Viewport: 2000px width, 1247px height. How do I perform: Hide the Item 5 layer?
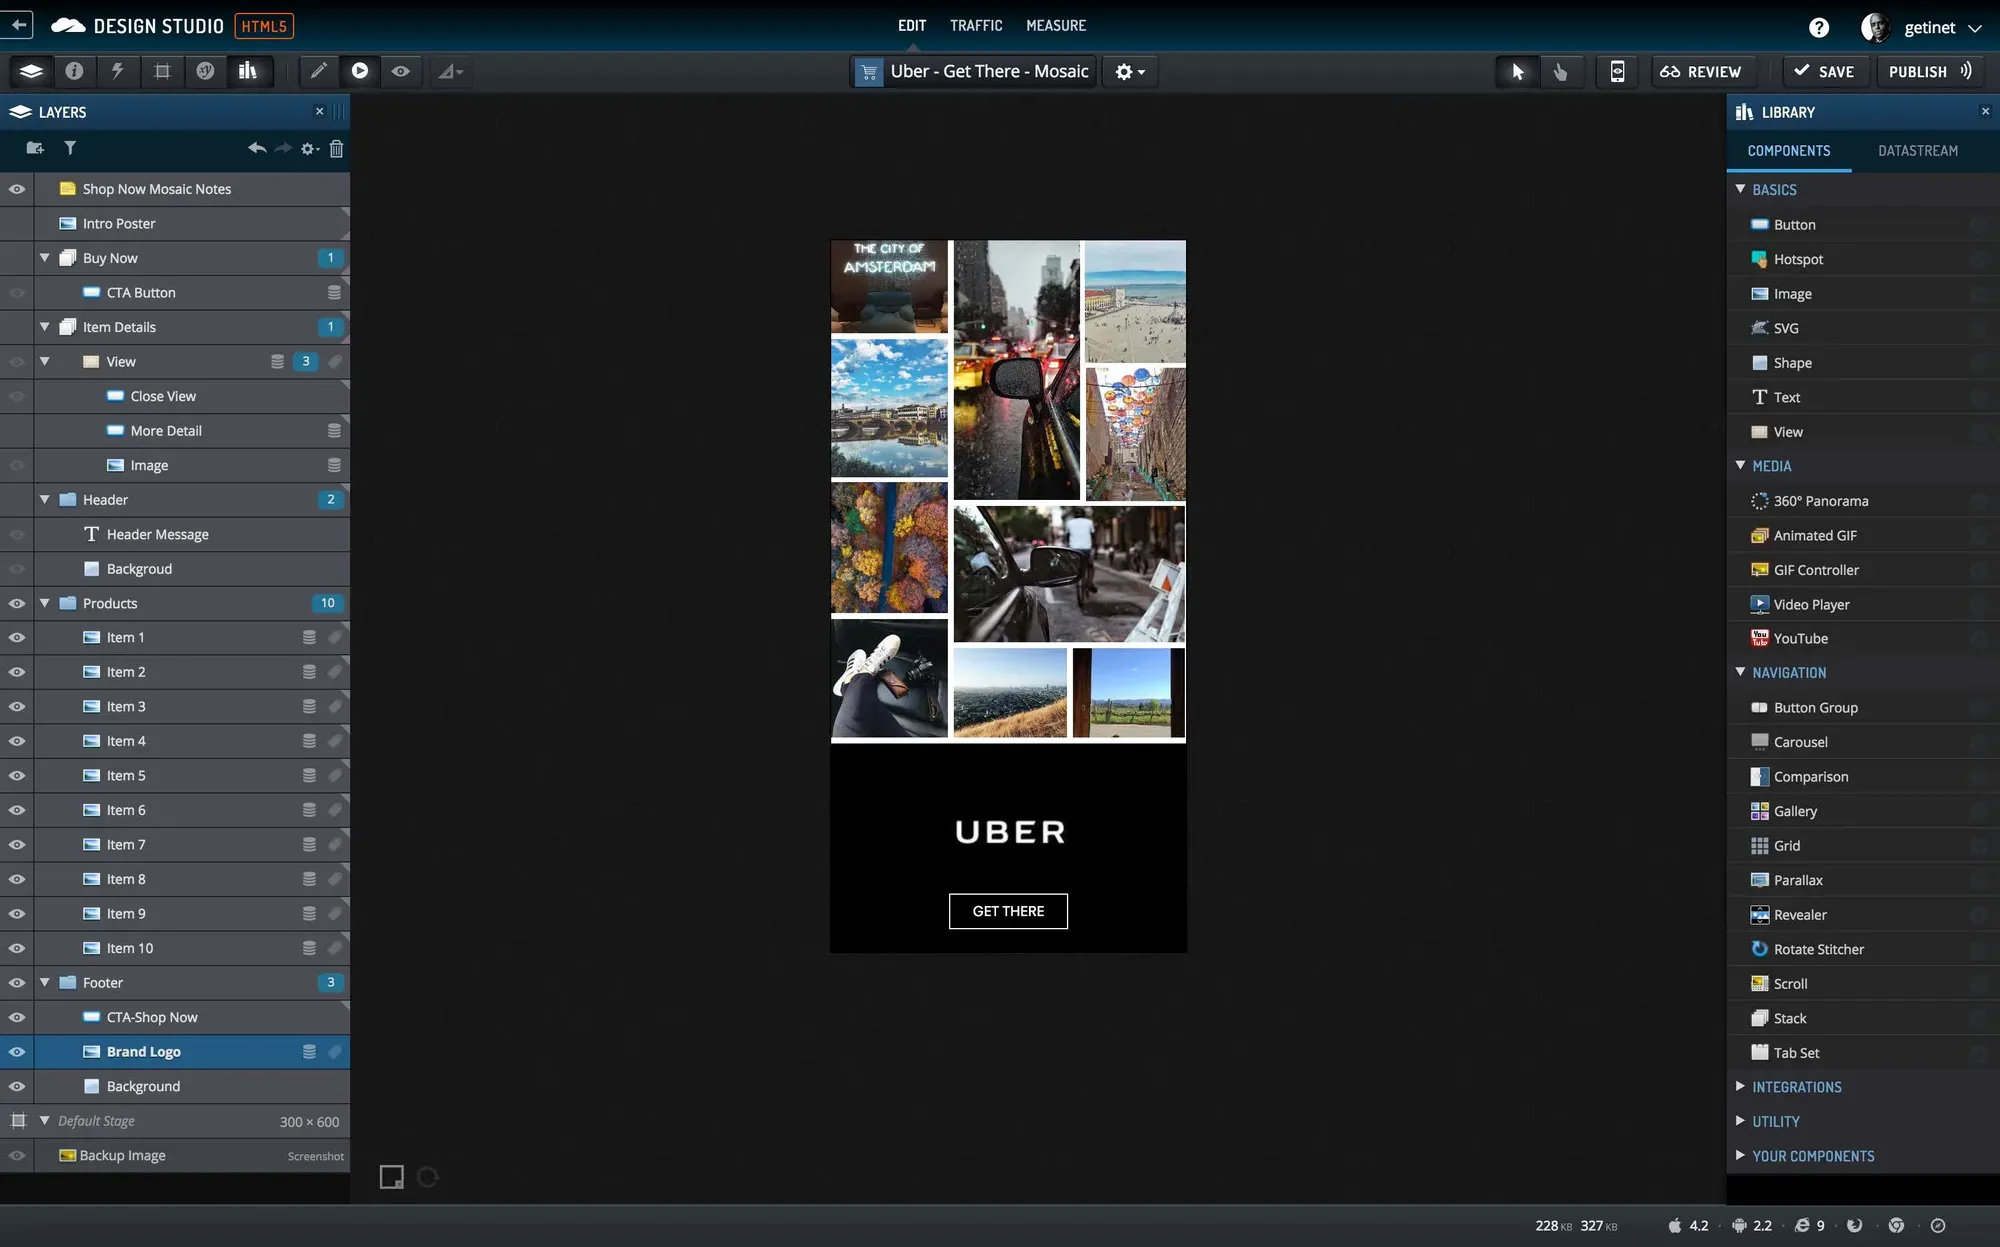coord(17,776)
